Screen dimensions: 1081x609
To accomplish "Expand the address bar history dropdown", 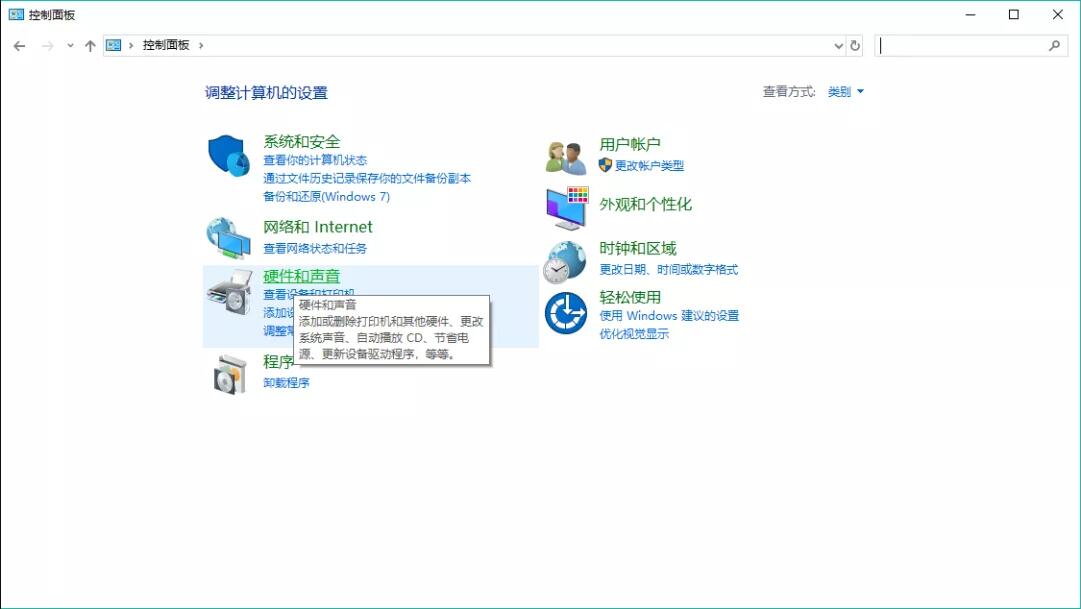I will click(838, 46).
